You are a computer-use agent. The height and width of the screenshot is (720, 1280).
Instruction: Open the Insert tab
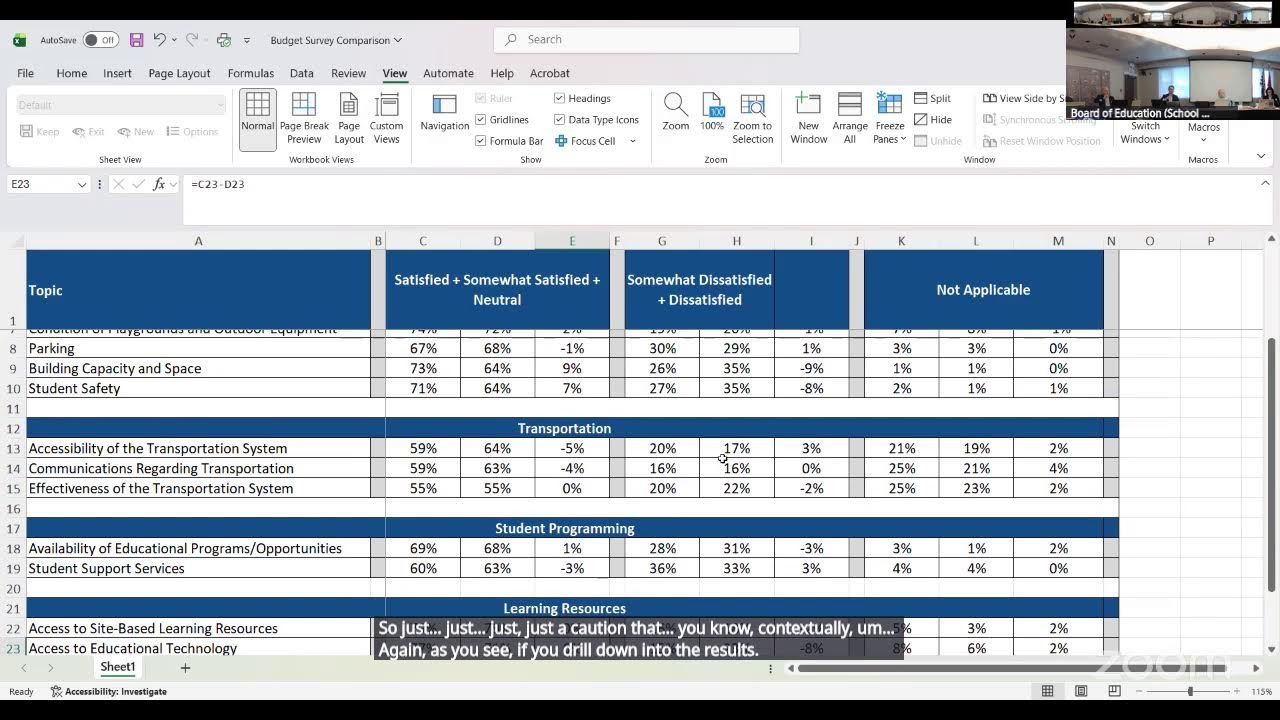(117, 73)
